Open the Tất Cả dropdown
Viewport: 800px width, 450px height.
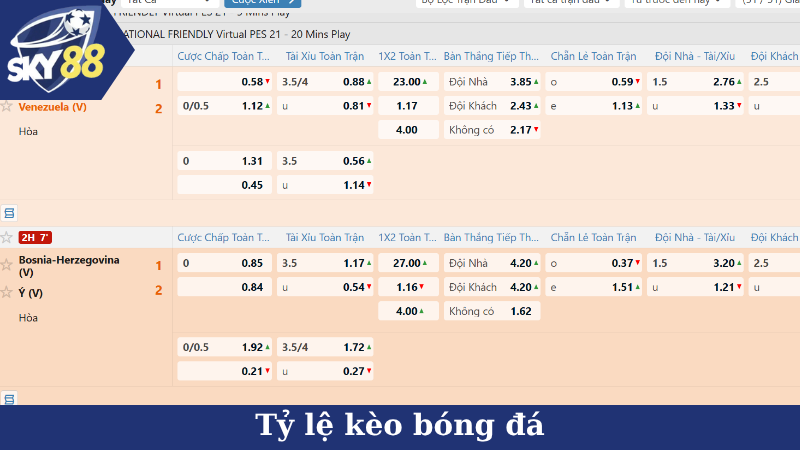pyautogui.click(x=168, y=3)
